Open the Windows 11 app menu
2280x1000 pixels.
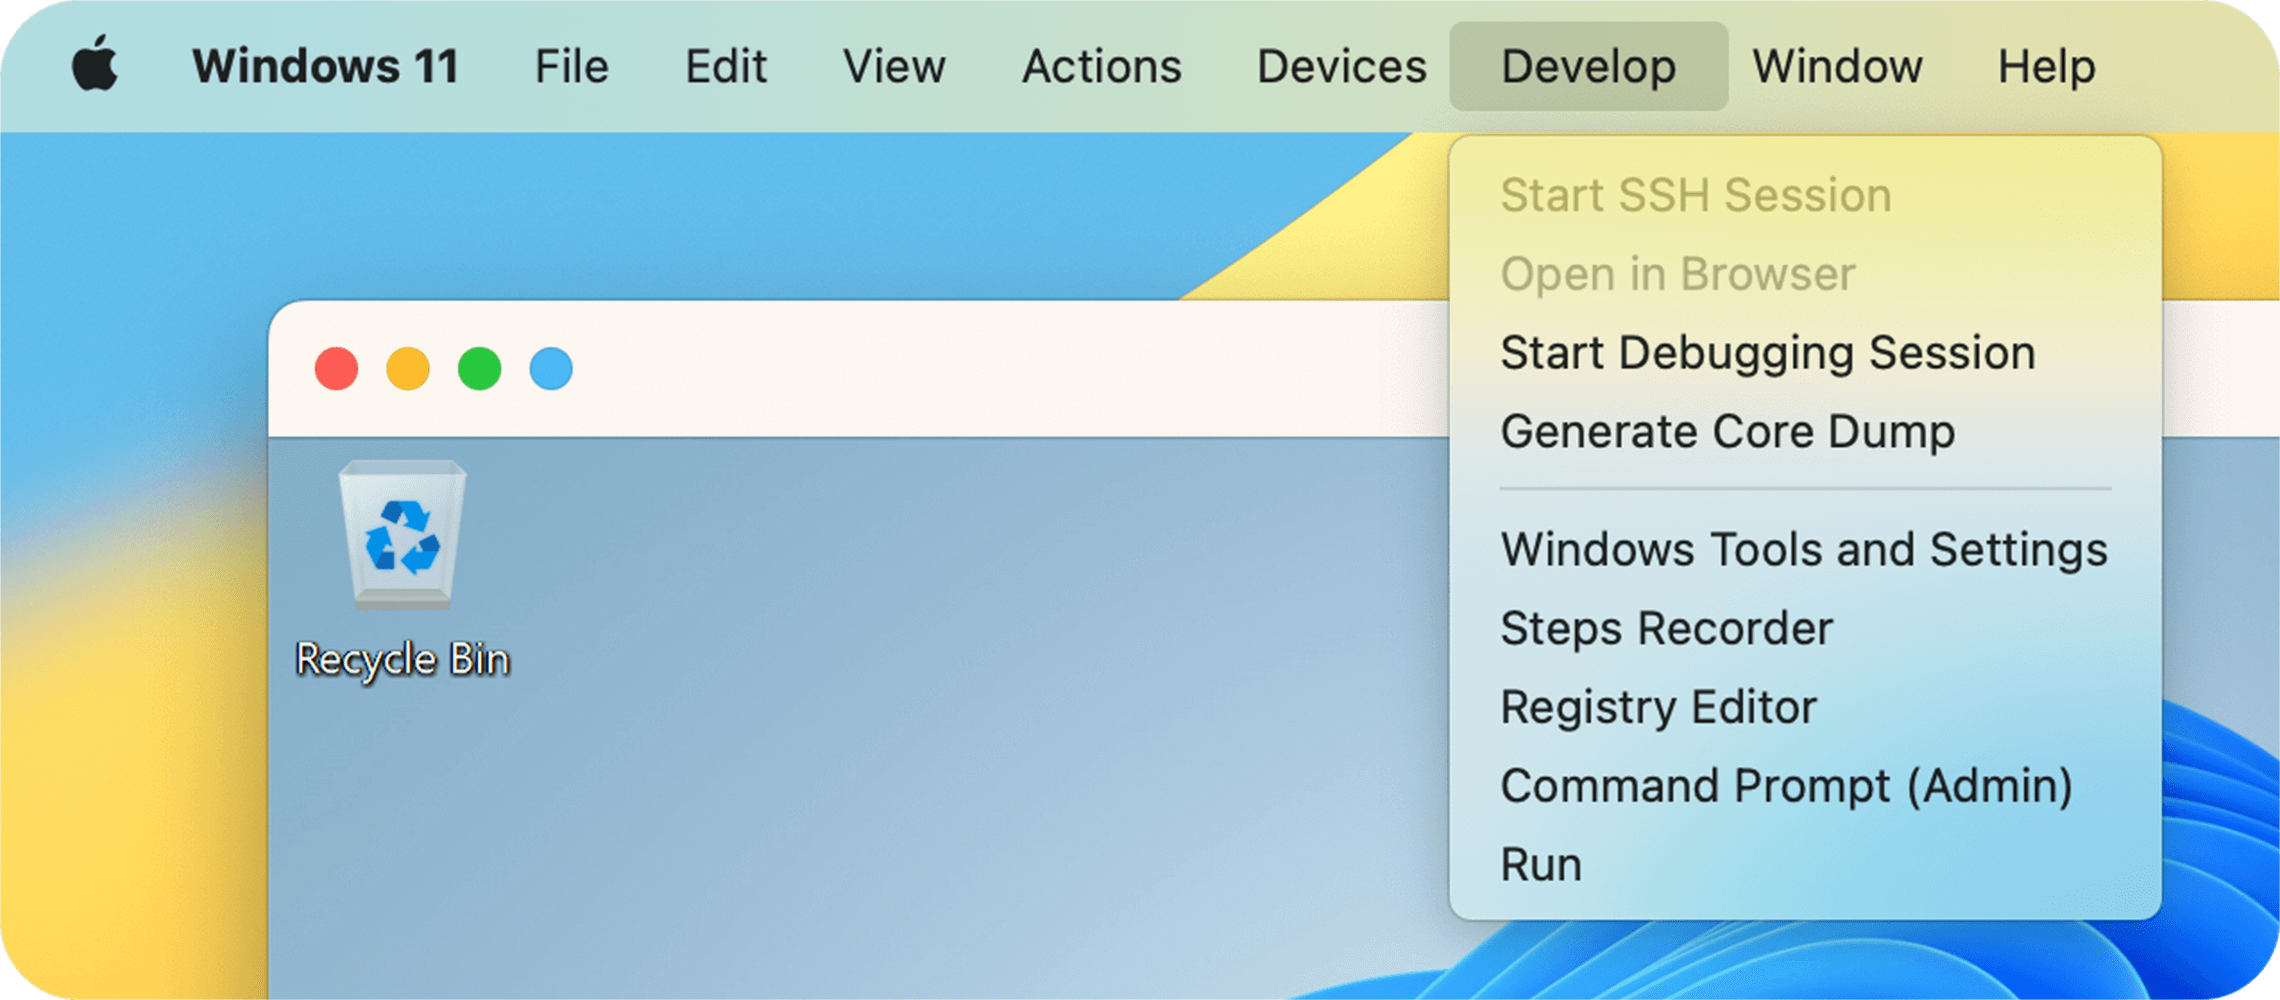326,67
